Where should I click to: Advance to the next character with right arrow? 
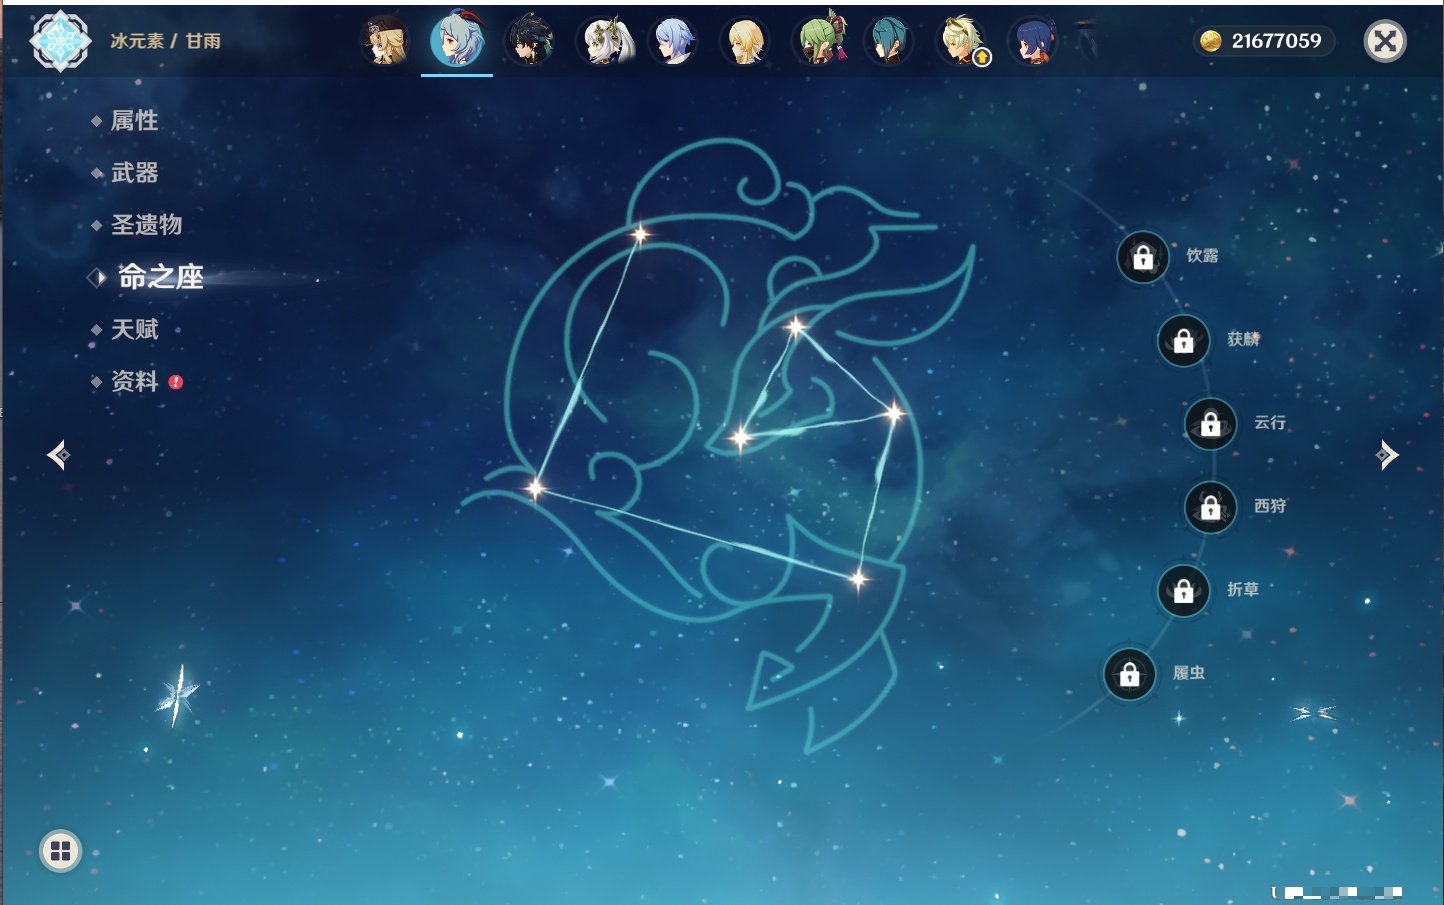(1387, 455)
